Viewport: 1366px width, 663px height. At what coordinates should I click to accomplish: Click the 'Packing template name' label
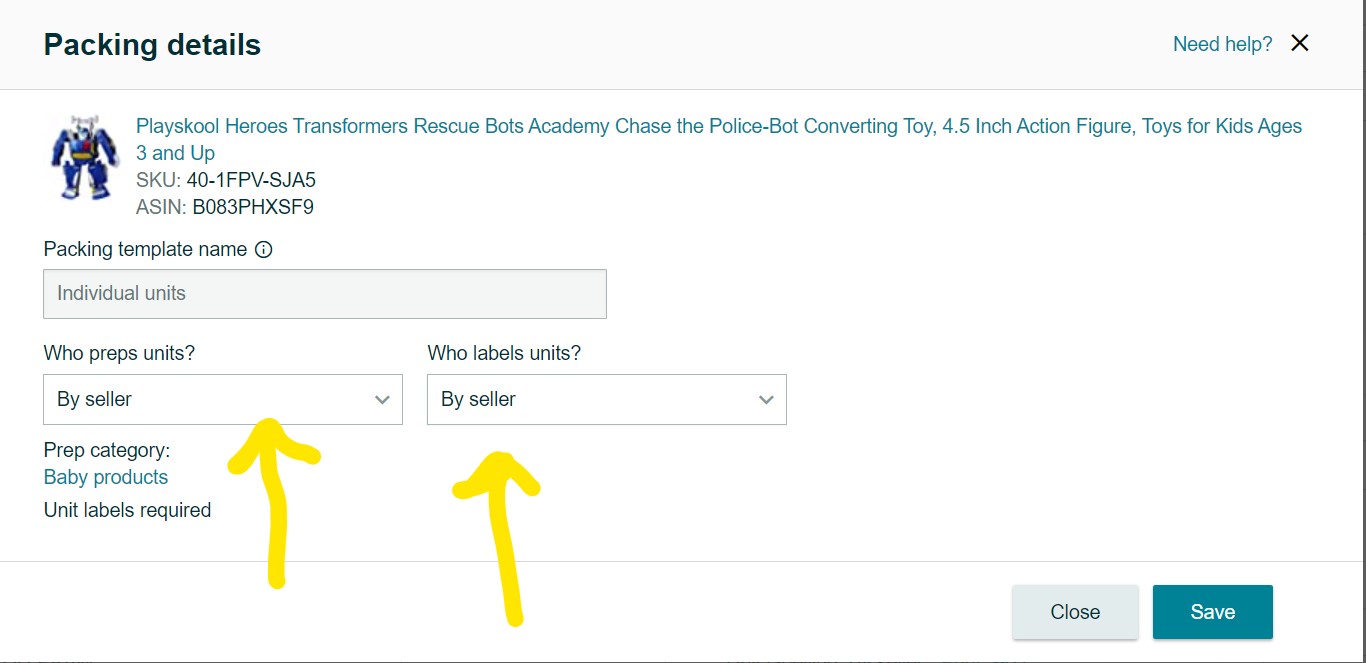[x=145, y=250]
